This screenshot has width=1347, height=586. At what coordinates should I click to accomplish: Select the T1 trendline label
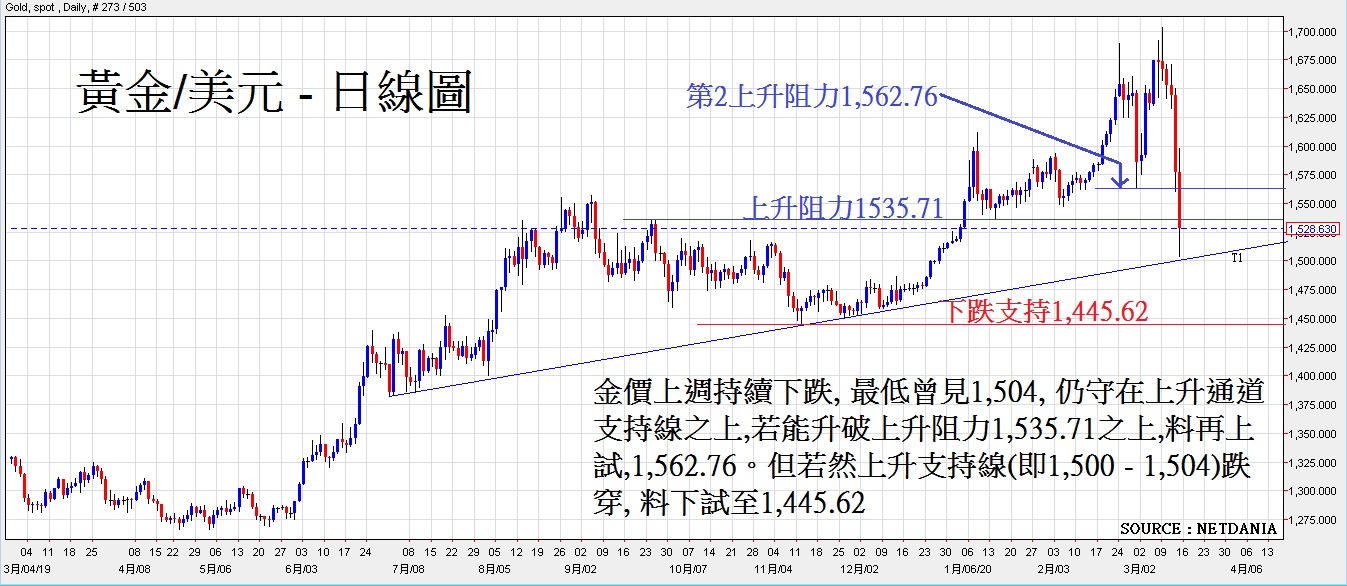[x=1237, y=258]
